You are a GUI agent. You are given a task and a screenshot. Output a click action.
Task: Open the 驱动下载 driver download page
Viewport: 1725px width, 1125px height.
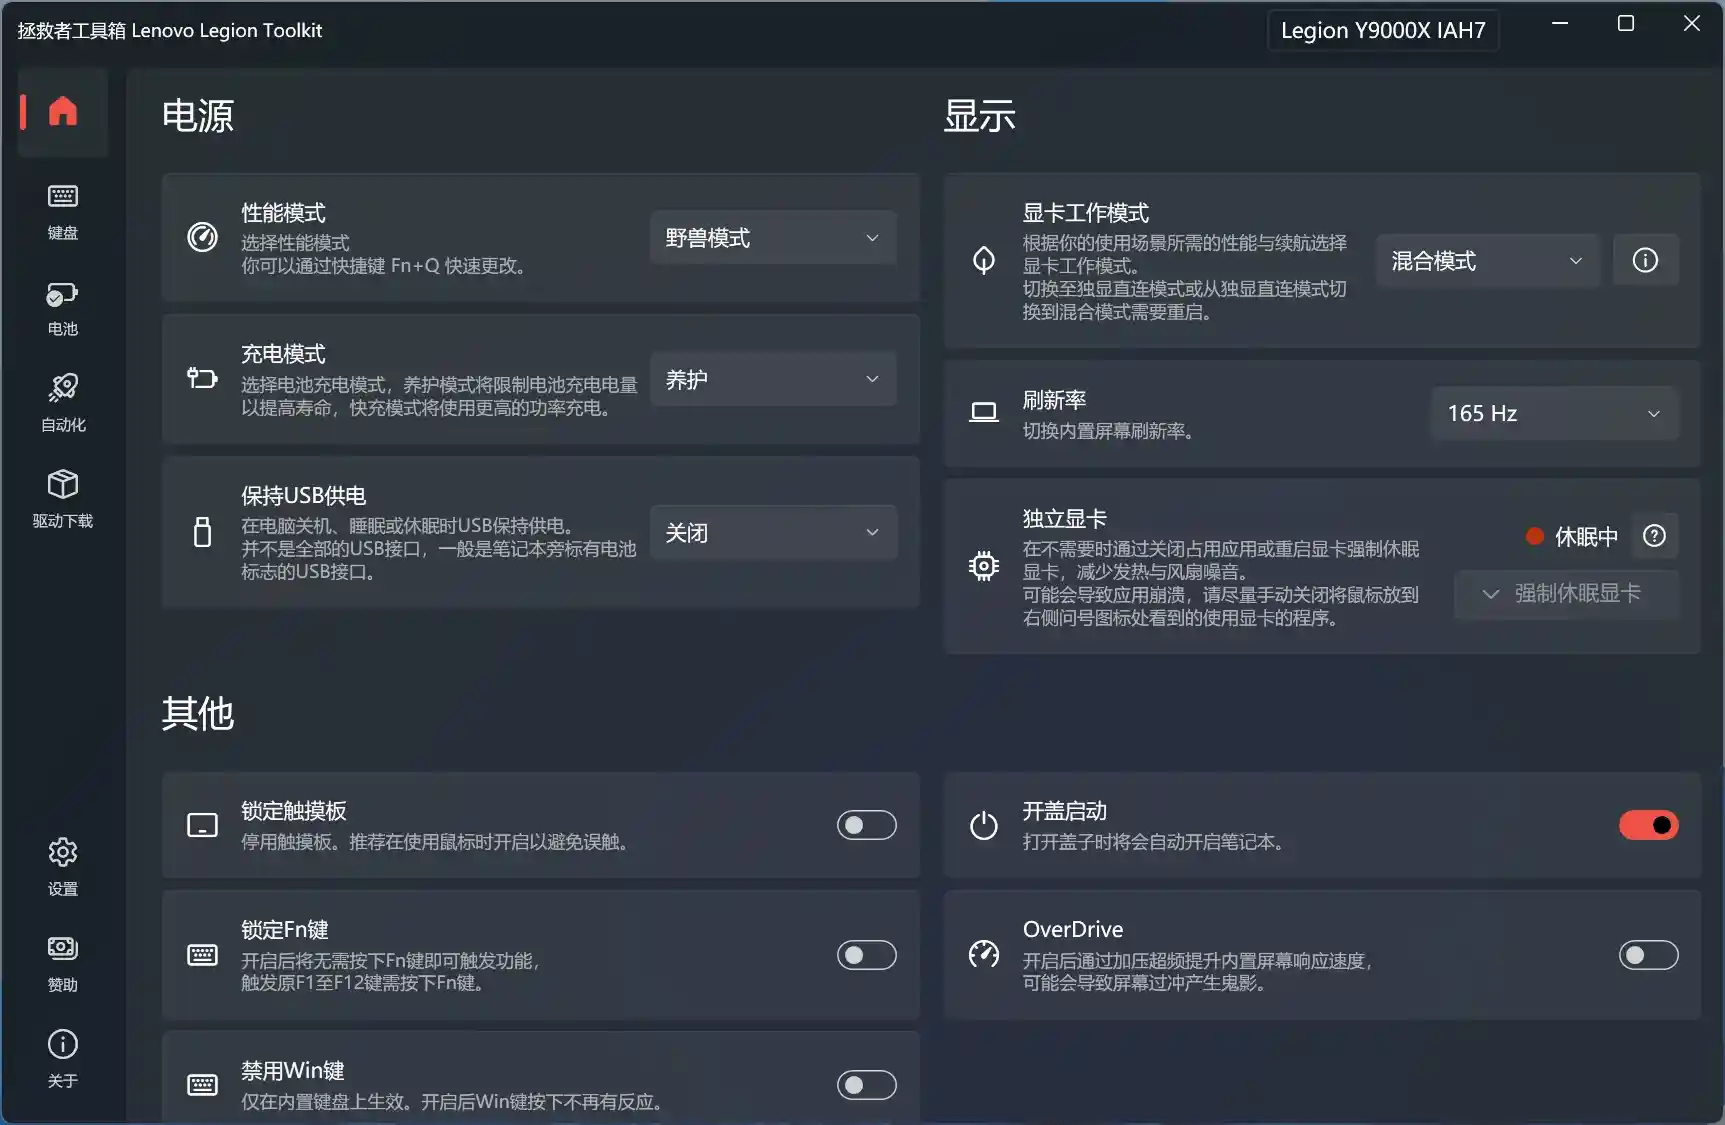click(63, 500)
